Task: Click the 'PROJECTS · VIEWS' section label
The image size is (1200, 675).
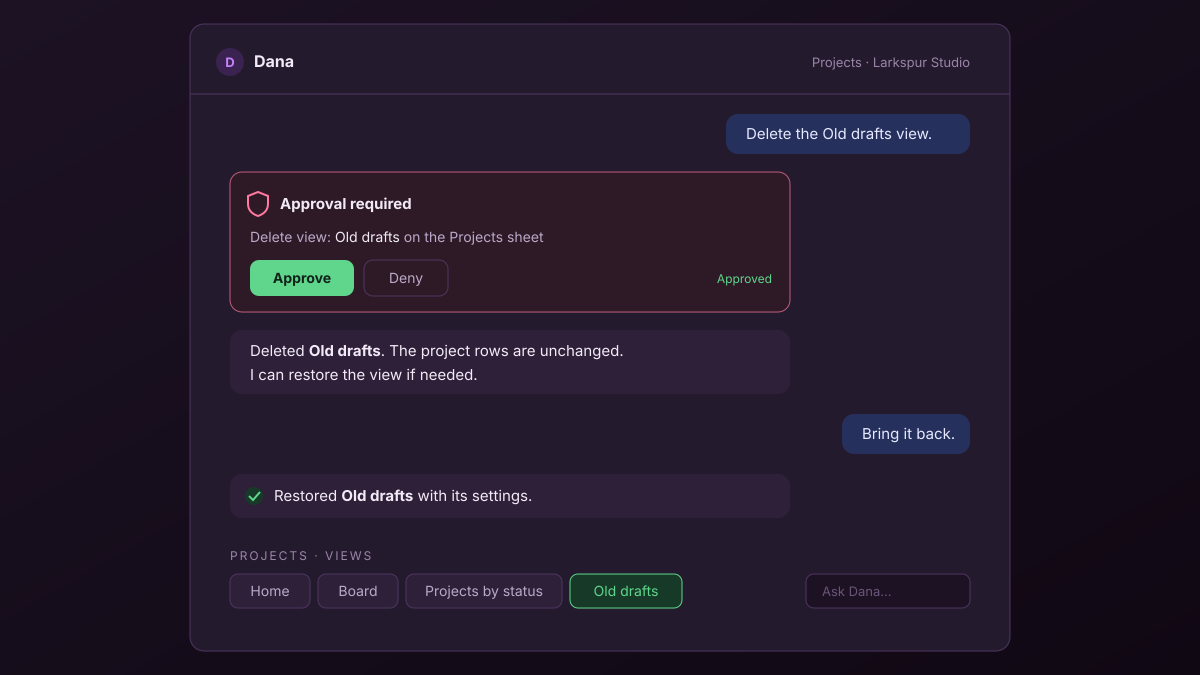Action: pyautogui.click(x=301, y=556)
